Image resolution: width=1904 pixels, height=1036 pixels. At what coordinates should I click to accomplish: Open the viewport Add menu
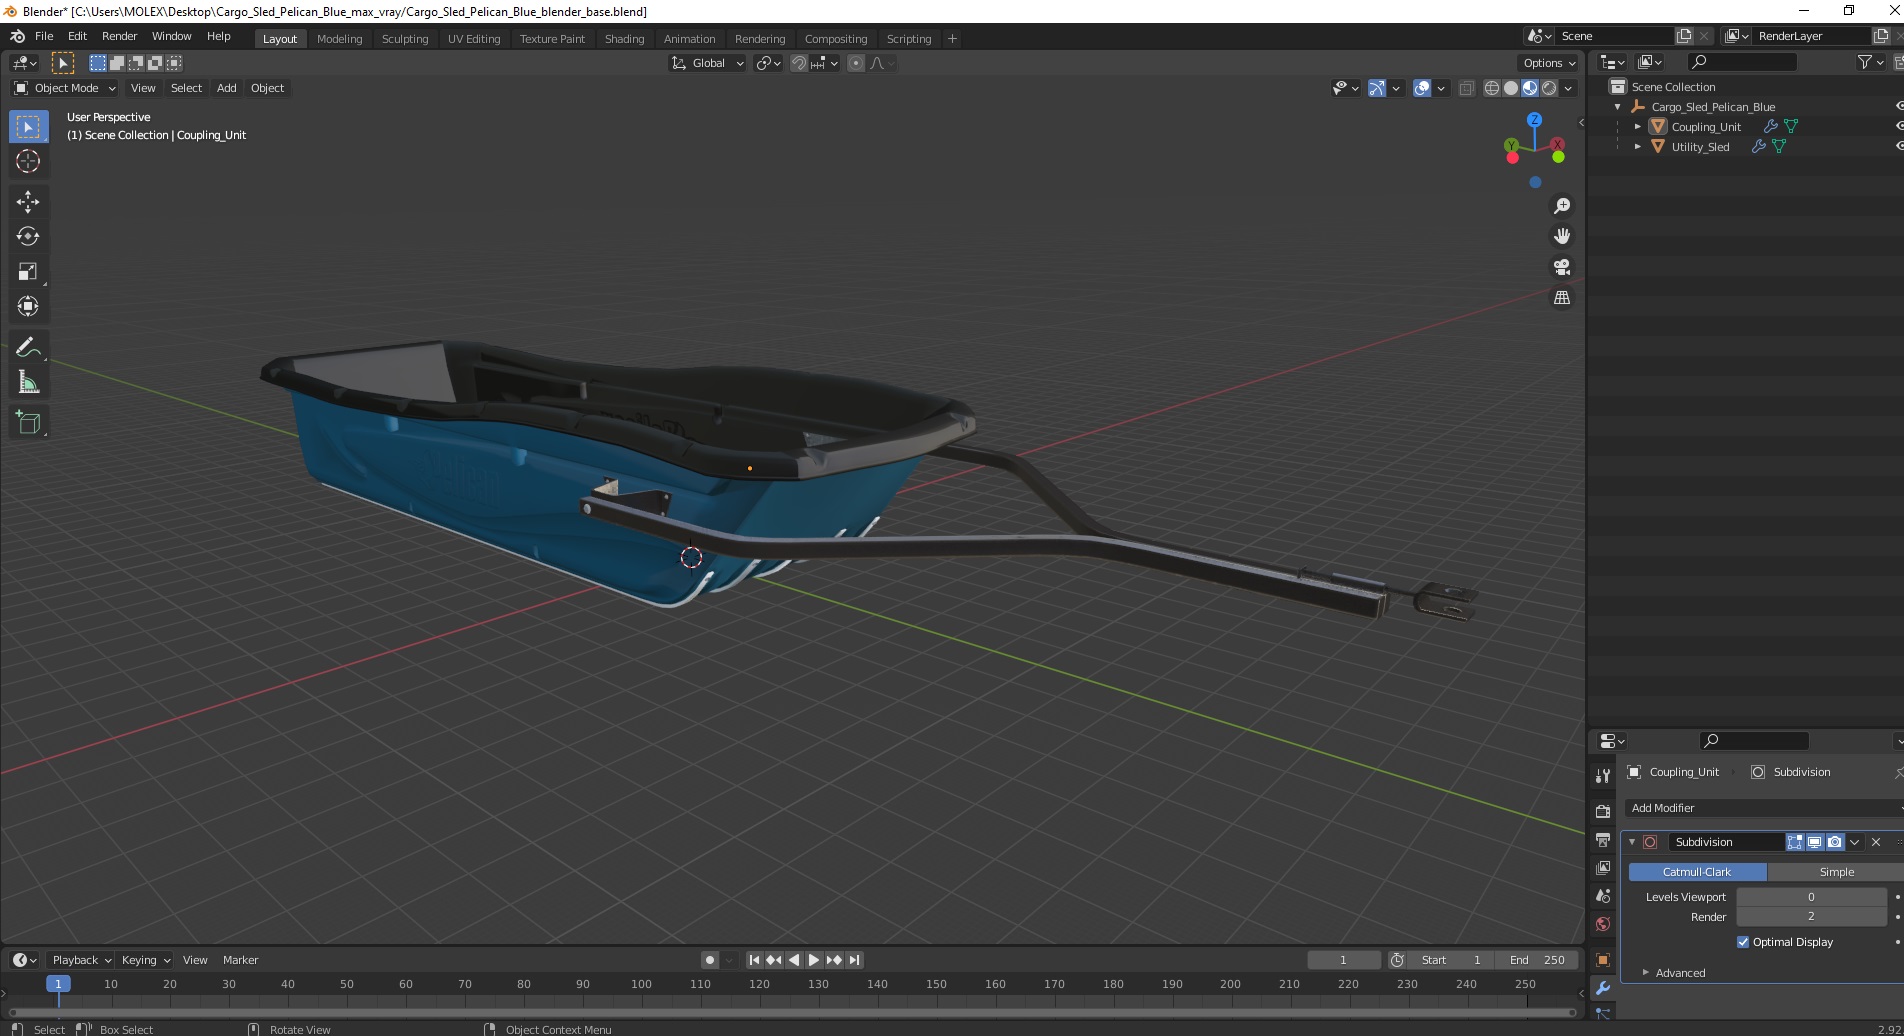(x=227, y=88)
